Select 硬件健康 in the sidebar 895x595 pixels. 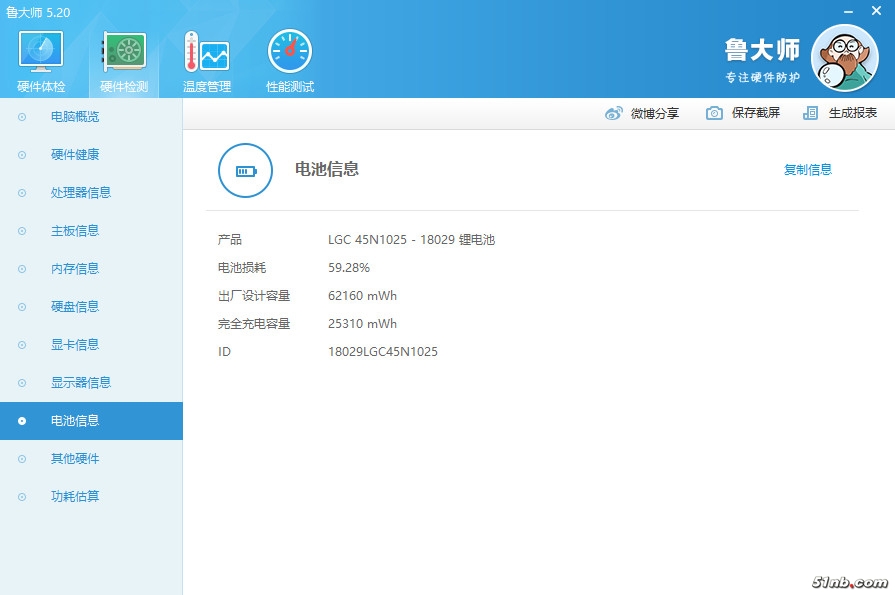click(x=75, y=155)
